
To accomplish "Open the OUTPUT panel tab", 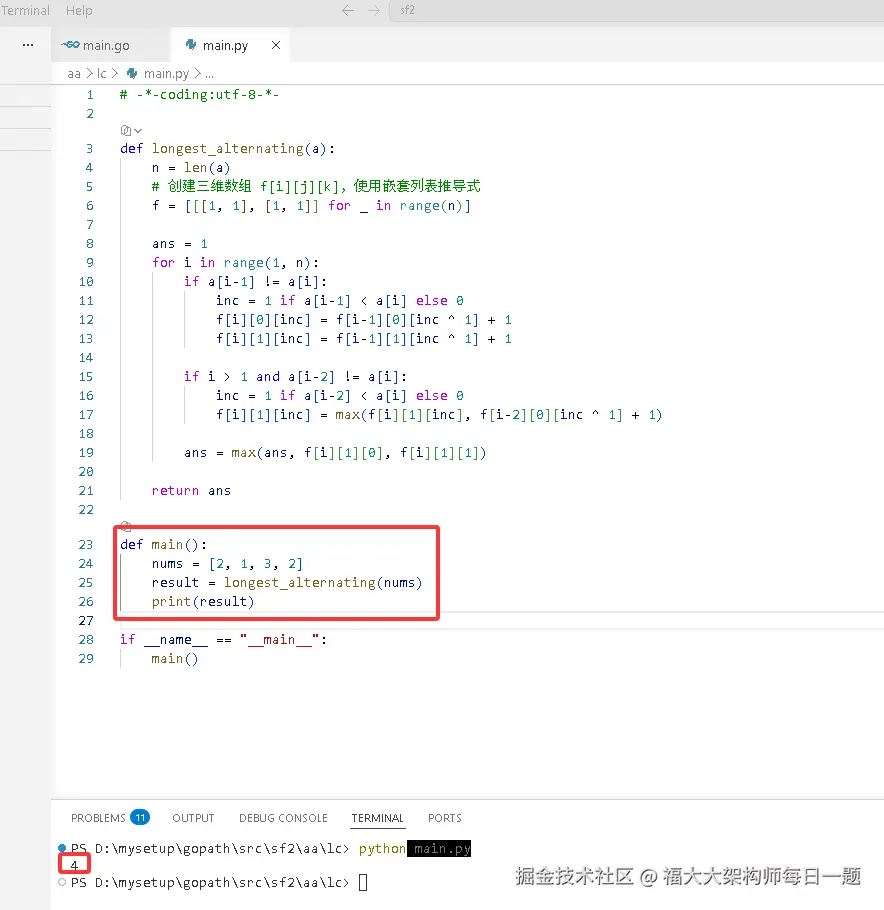I will (x=193, y=818).
